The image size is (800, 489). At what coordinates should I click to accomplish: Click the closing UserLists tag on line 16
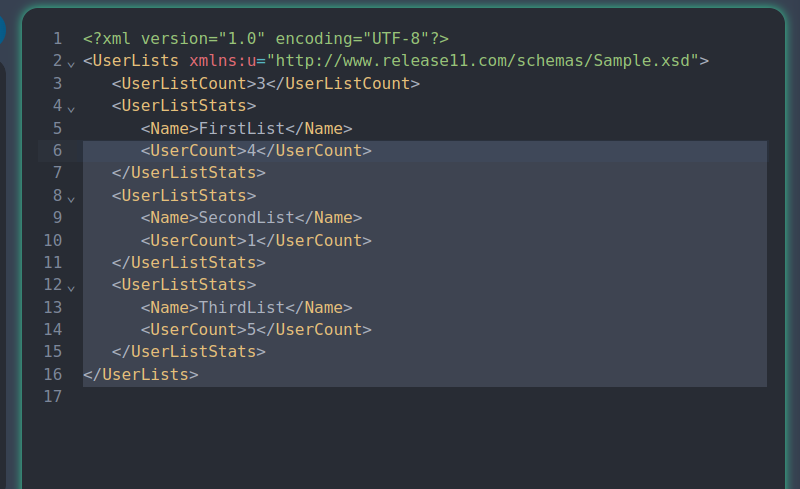click(x=141, y=375)
